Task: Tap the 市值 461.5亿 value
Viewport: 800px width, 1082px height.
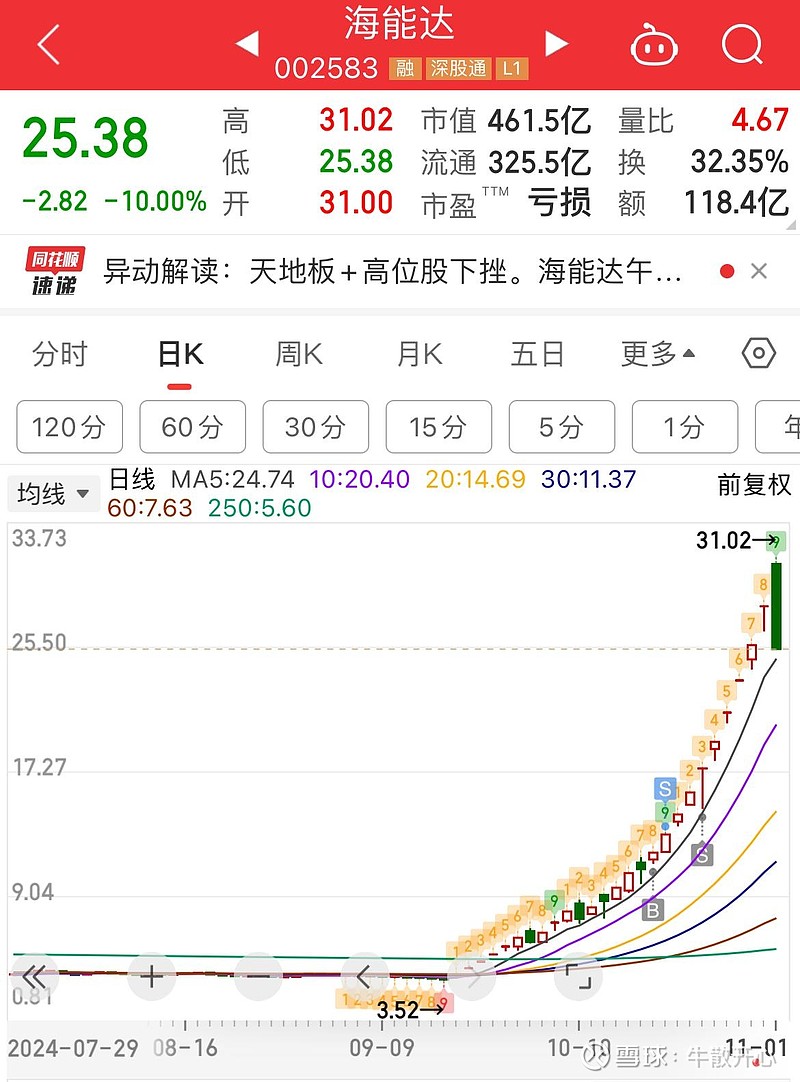Action: [540, 121]
